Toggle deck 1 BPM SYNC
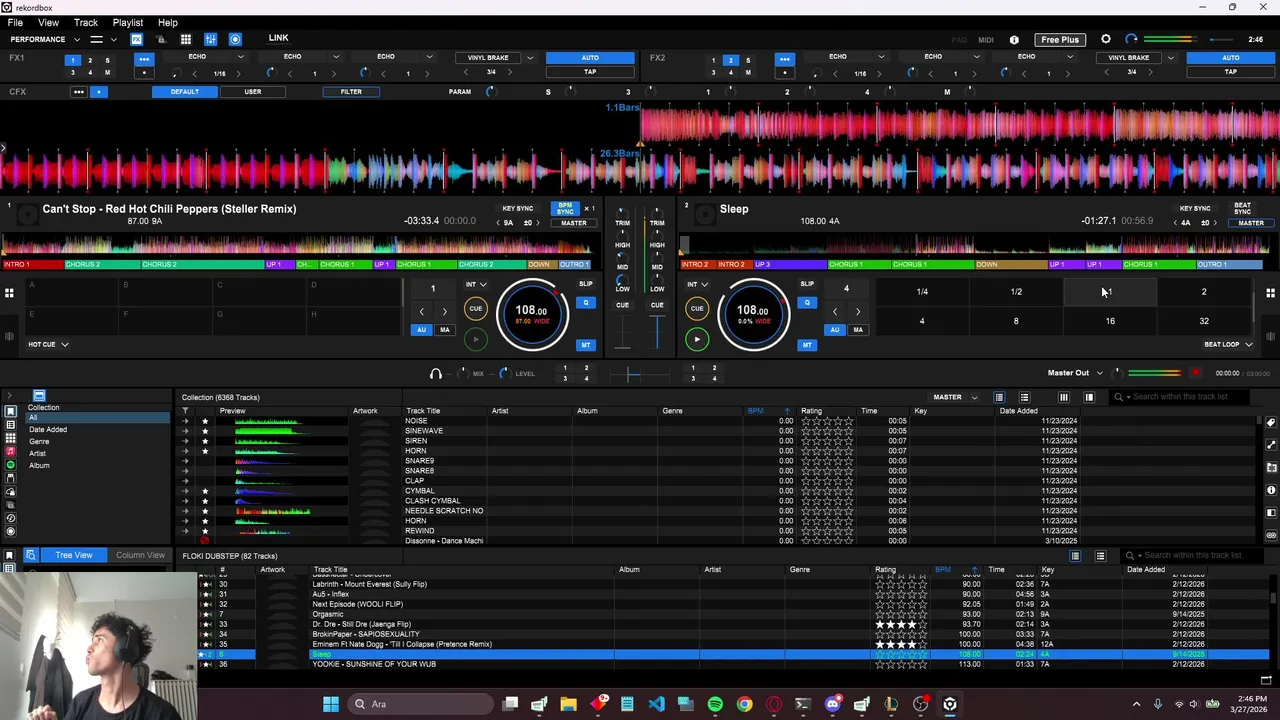This screenshot has width=1280, height=720. (x=565, y=209)
